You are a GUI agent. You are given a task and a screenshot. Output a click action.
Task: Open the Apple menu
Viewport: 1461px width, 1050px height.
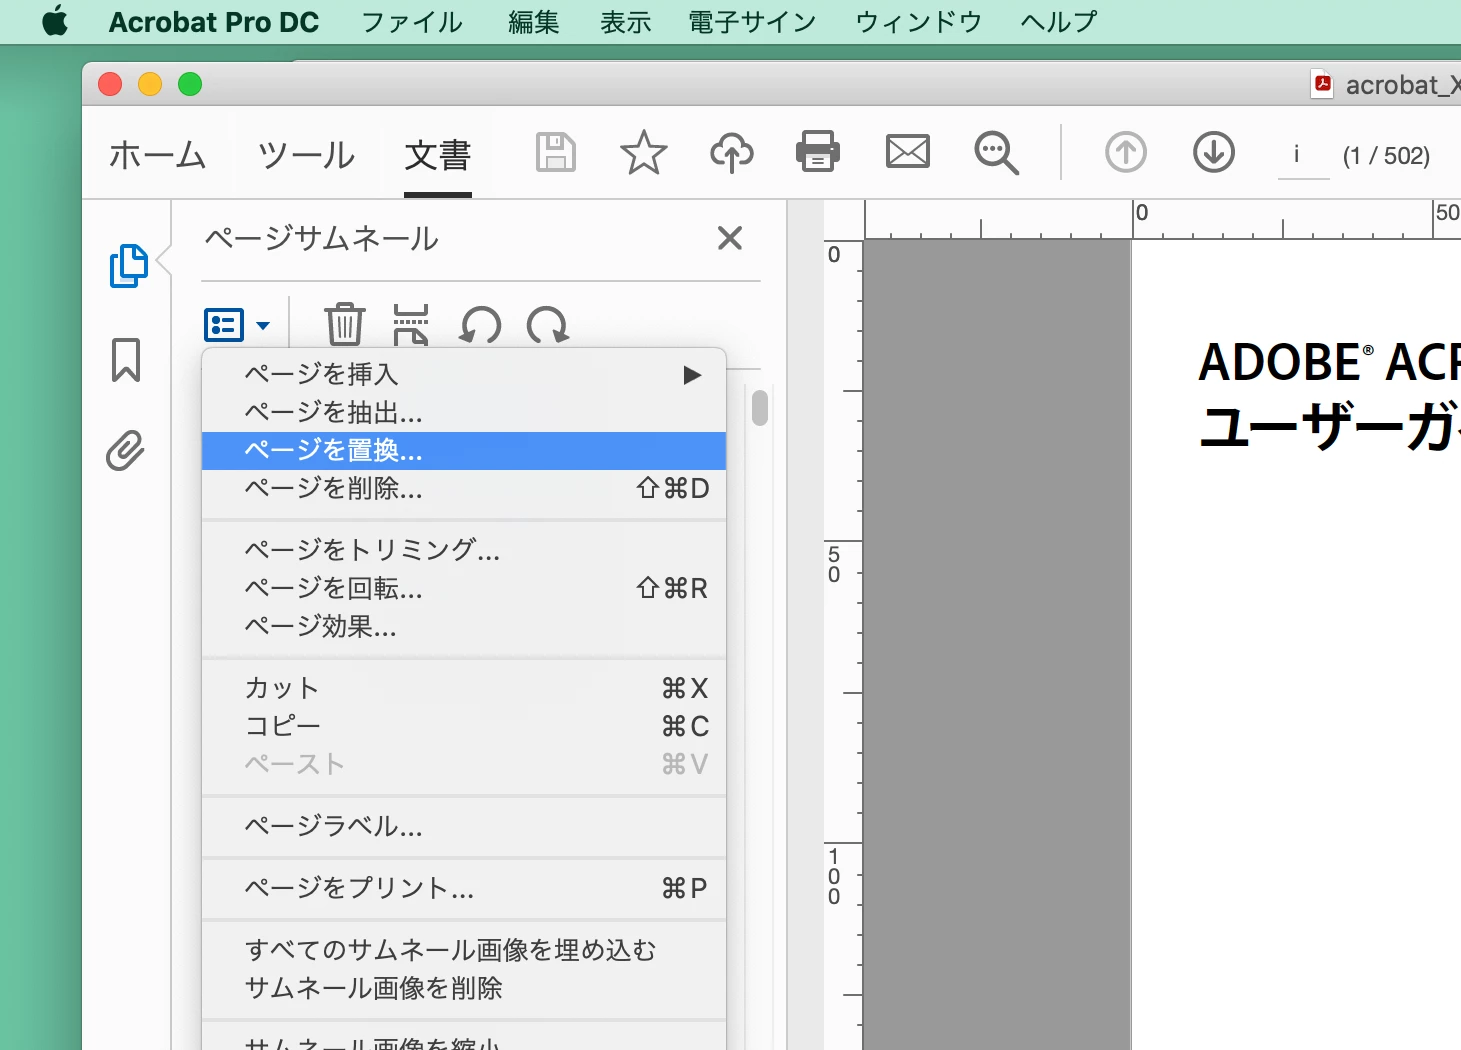coord(56,21)
